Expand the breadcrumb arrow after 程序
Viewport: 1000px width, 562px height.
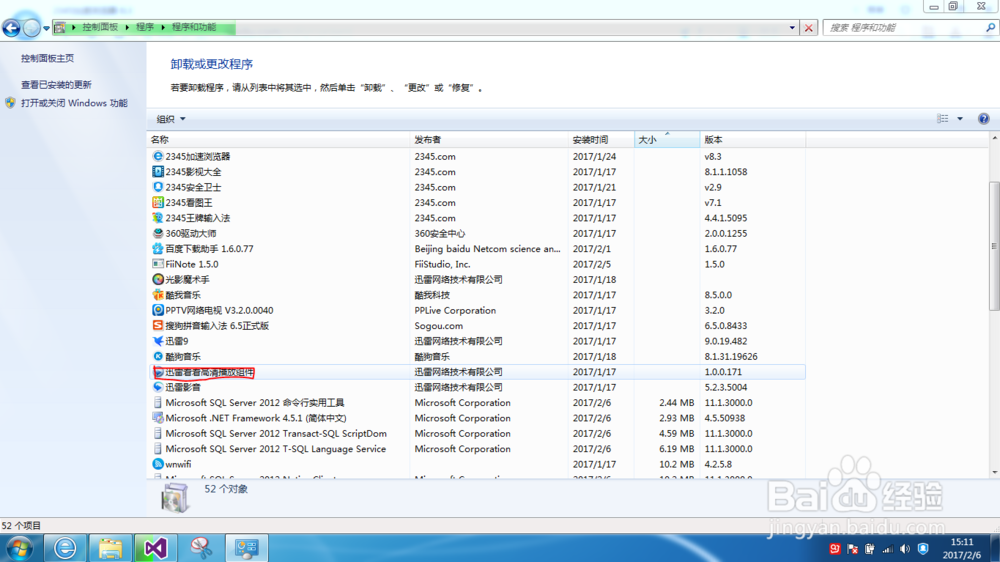pos(163,27)
